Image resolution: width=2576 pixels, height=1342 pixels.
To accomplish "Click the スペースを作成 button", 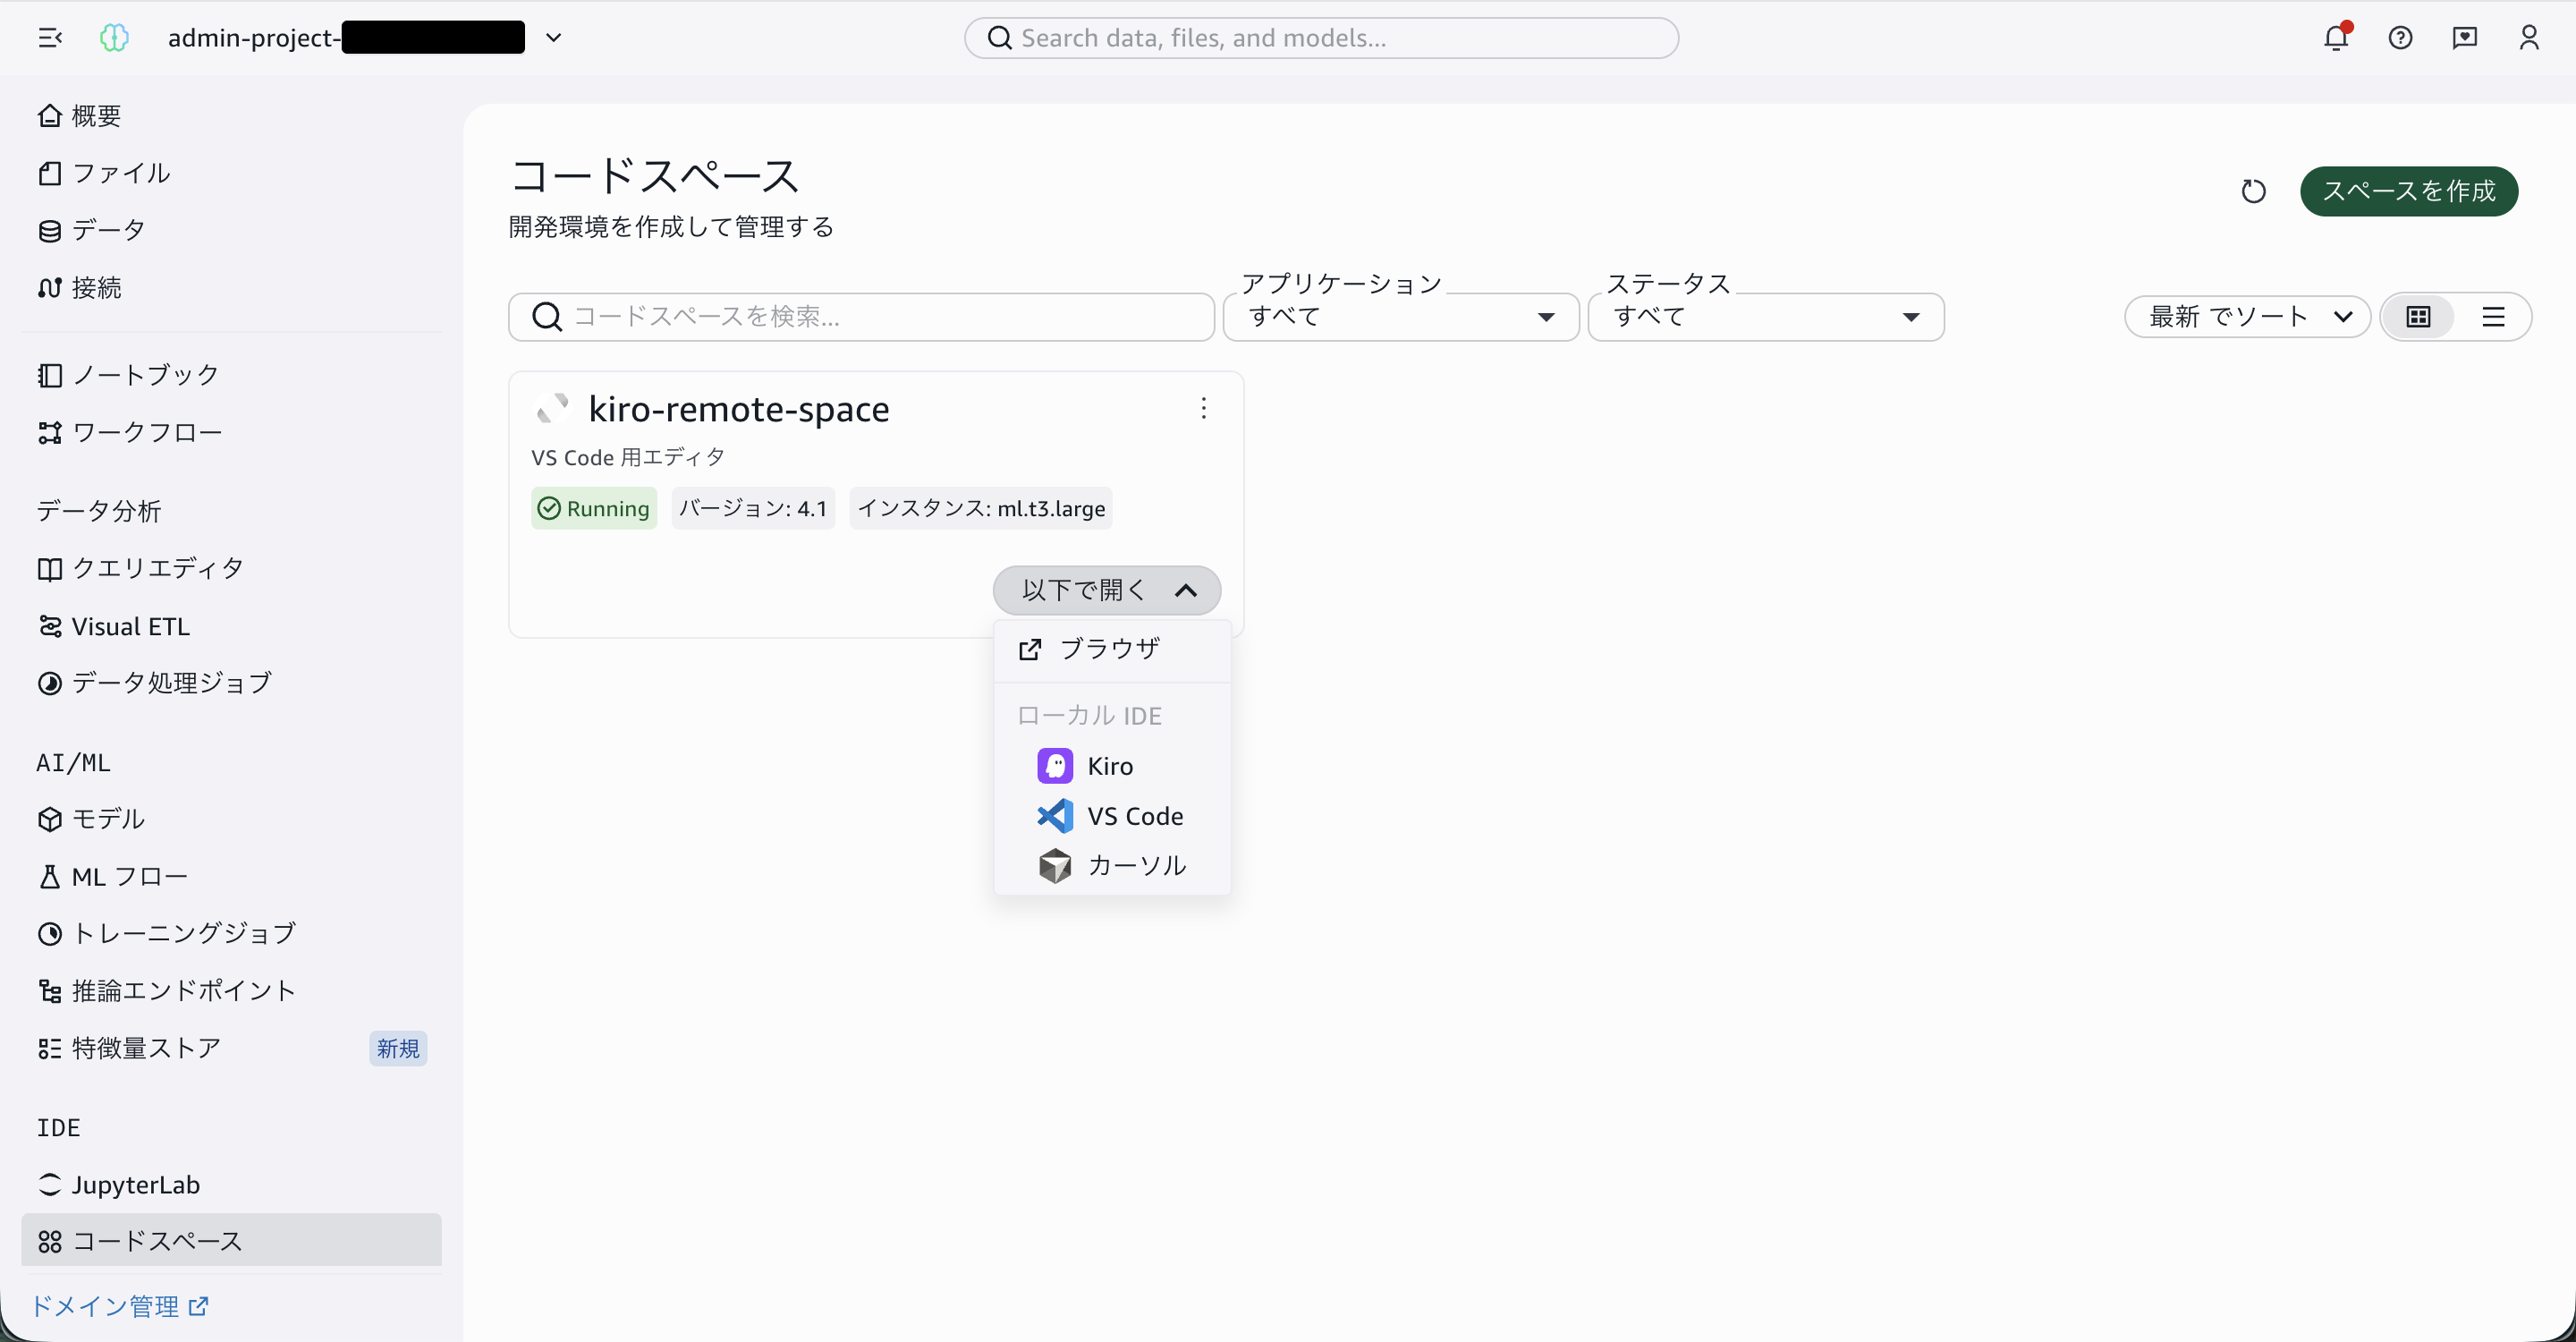I will [x=2409, y=191].
